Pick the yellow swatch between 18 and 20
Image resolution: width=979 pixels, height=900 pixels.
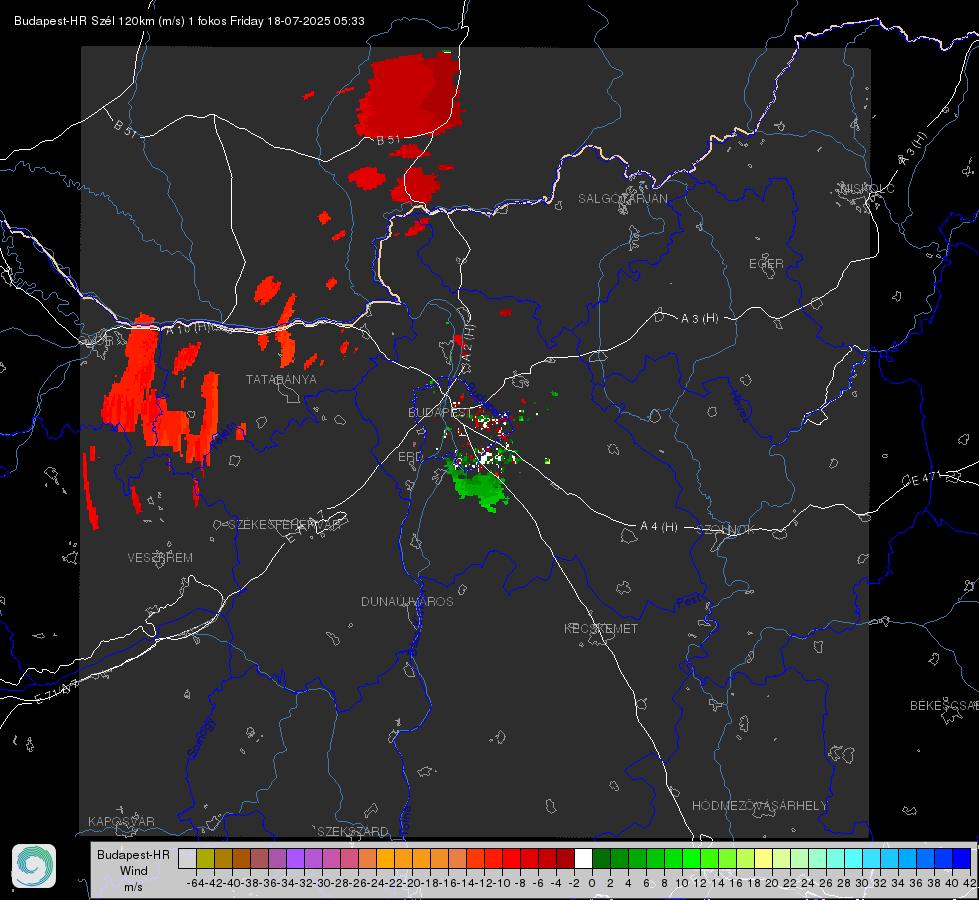coord(763,858)
